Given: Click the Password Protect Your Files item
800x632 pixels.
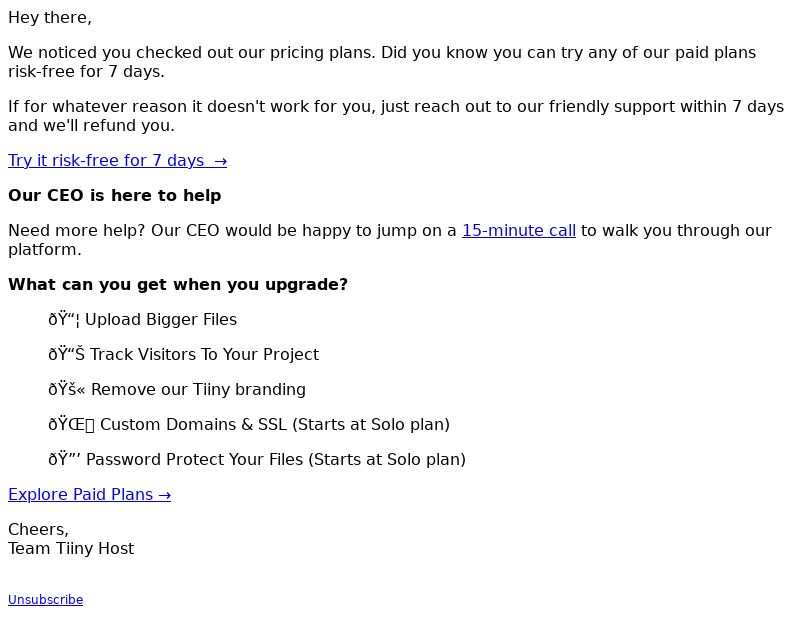Looking at the screenshot, I should click(257, 460).
